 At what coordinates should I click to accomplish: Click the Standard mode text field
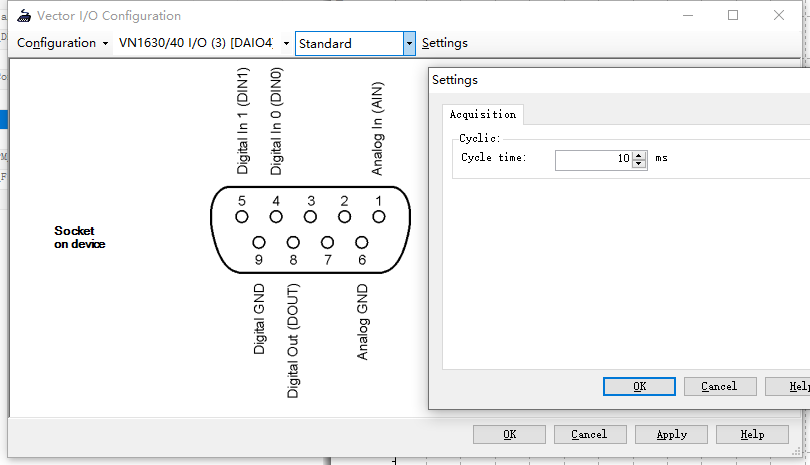click(x=350, y=43)
